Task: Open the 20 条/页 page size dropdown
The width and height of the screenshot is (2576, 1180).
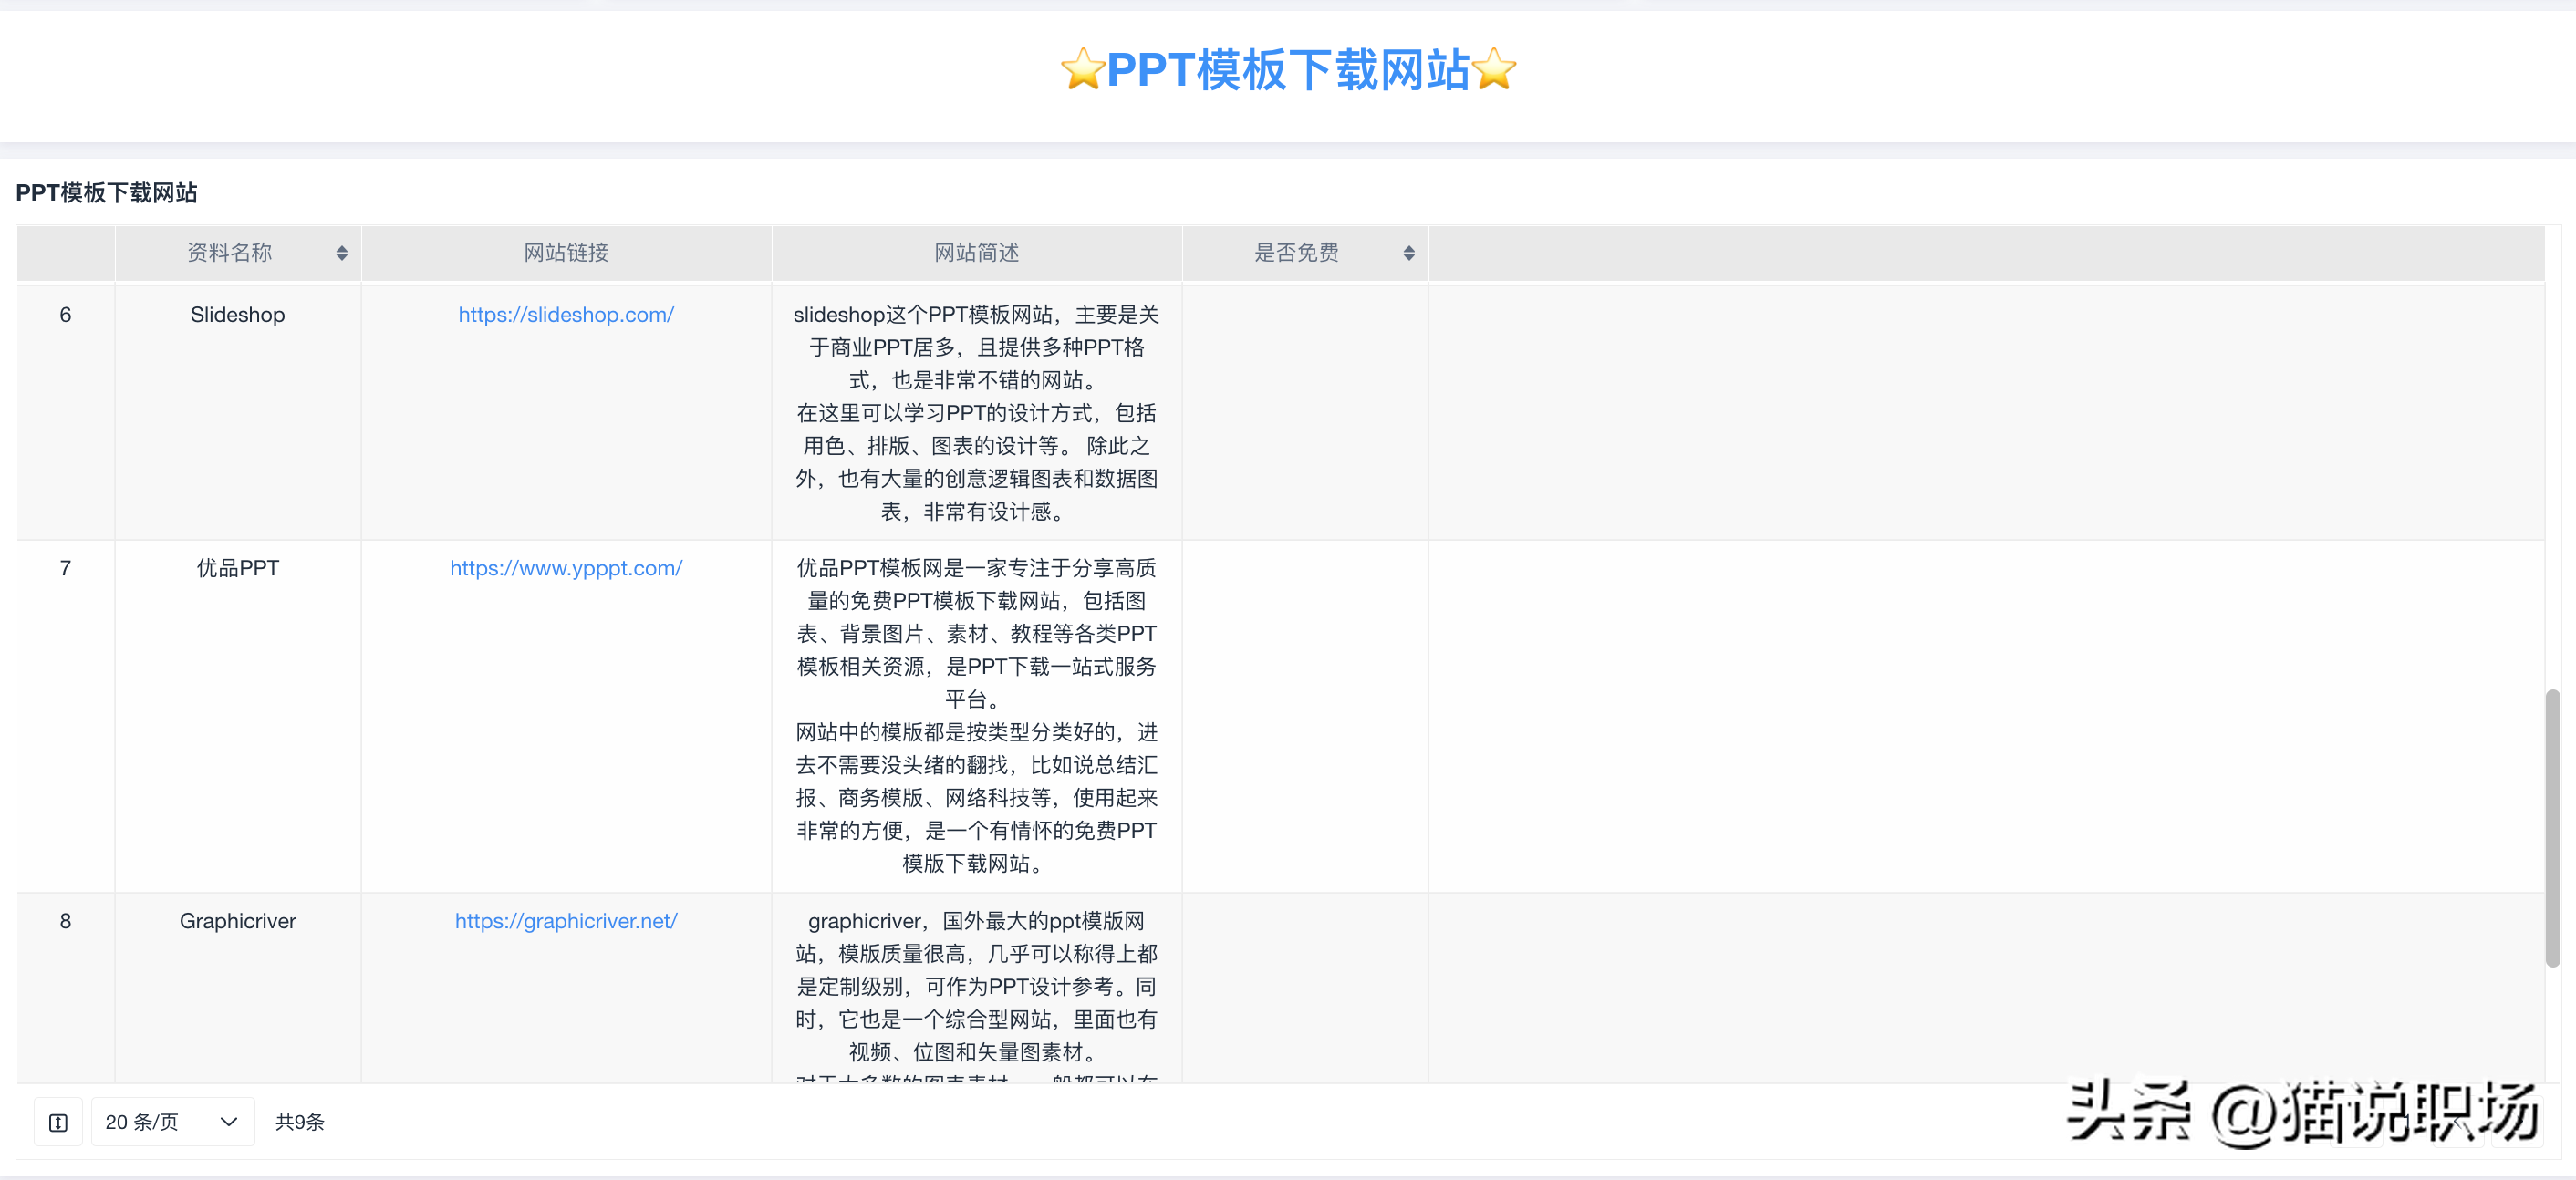Action: pos(172,1122)
